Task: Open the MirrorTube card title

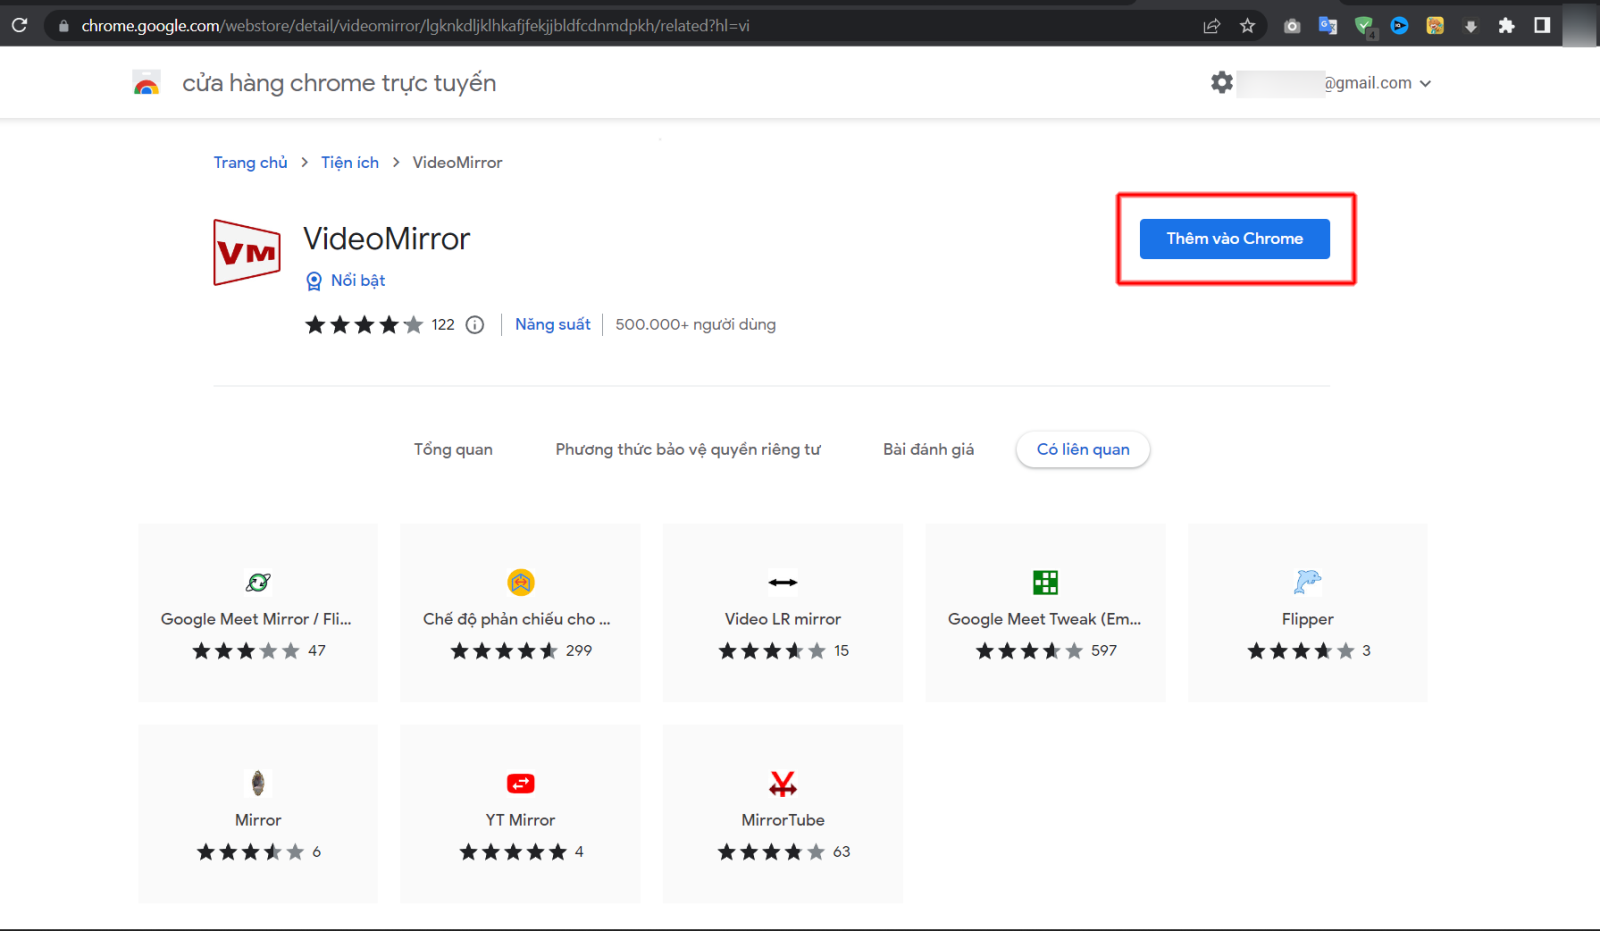Action: click(783, 820)
